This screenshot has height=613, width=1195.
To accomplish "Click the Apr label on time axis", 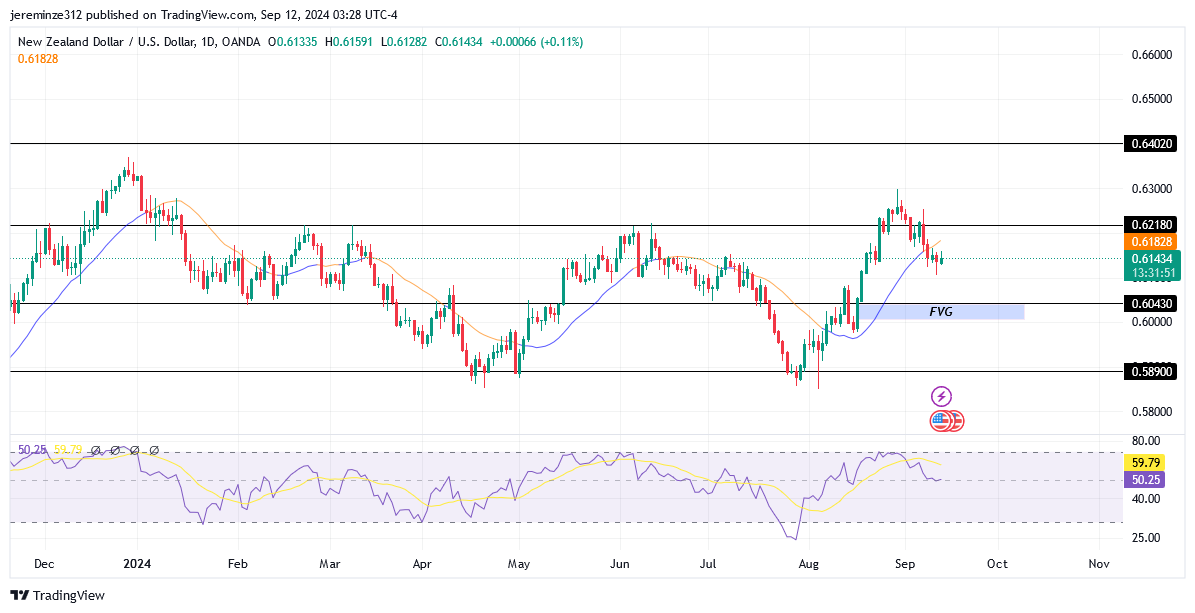I will [x=421, y=564].
